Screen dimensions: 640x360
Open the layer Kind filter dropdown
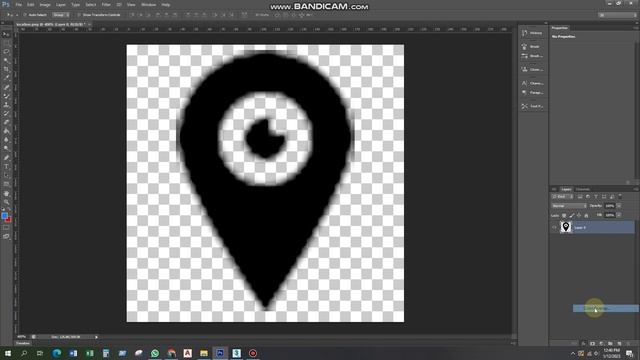(562, 197)
